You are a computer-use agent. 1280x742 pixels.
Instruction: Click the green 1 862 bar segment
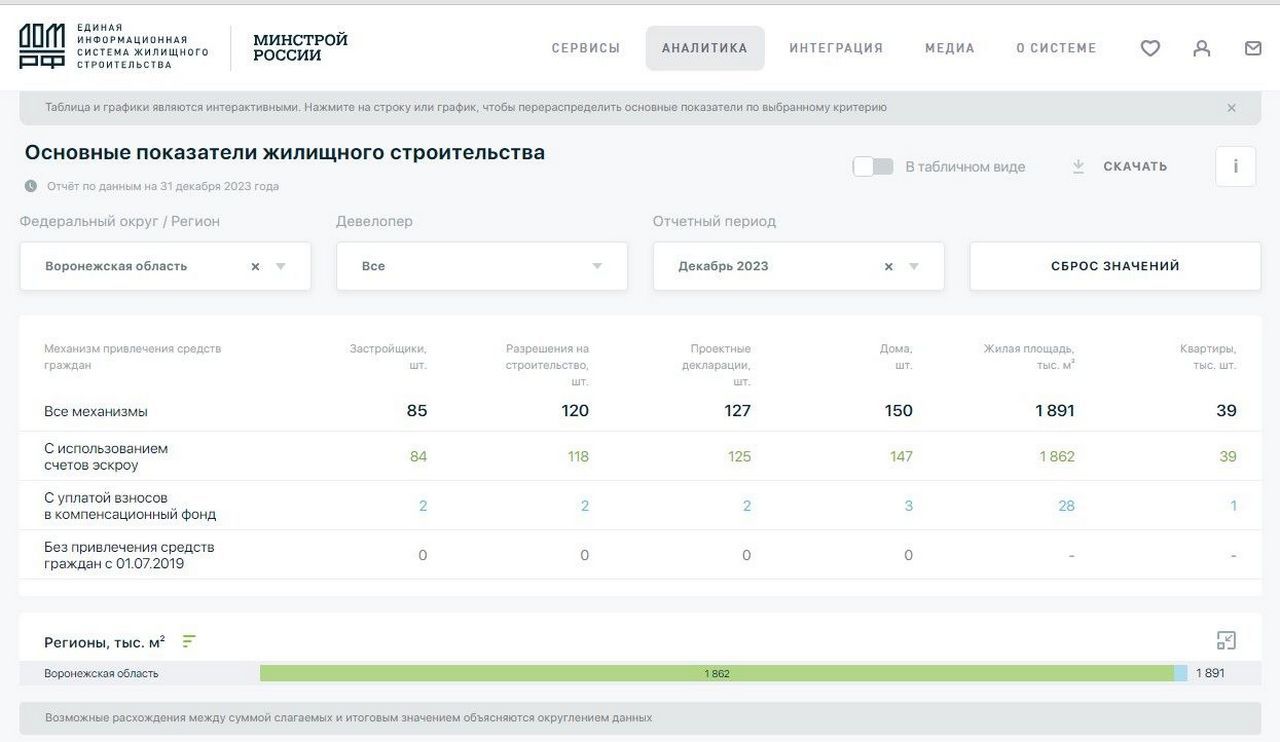[717, 673]
